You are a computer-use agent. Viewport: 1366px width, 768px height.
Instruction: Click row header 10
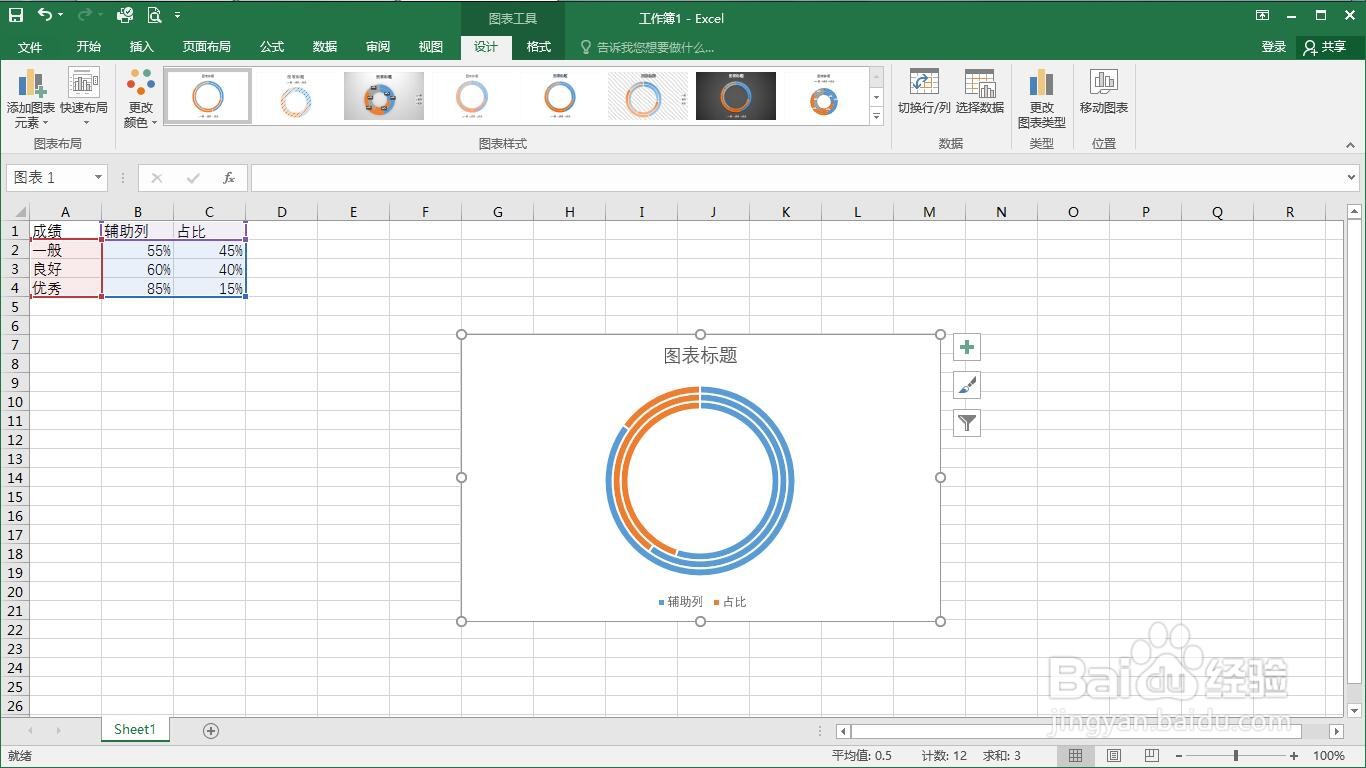point(14,402)
